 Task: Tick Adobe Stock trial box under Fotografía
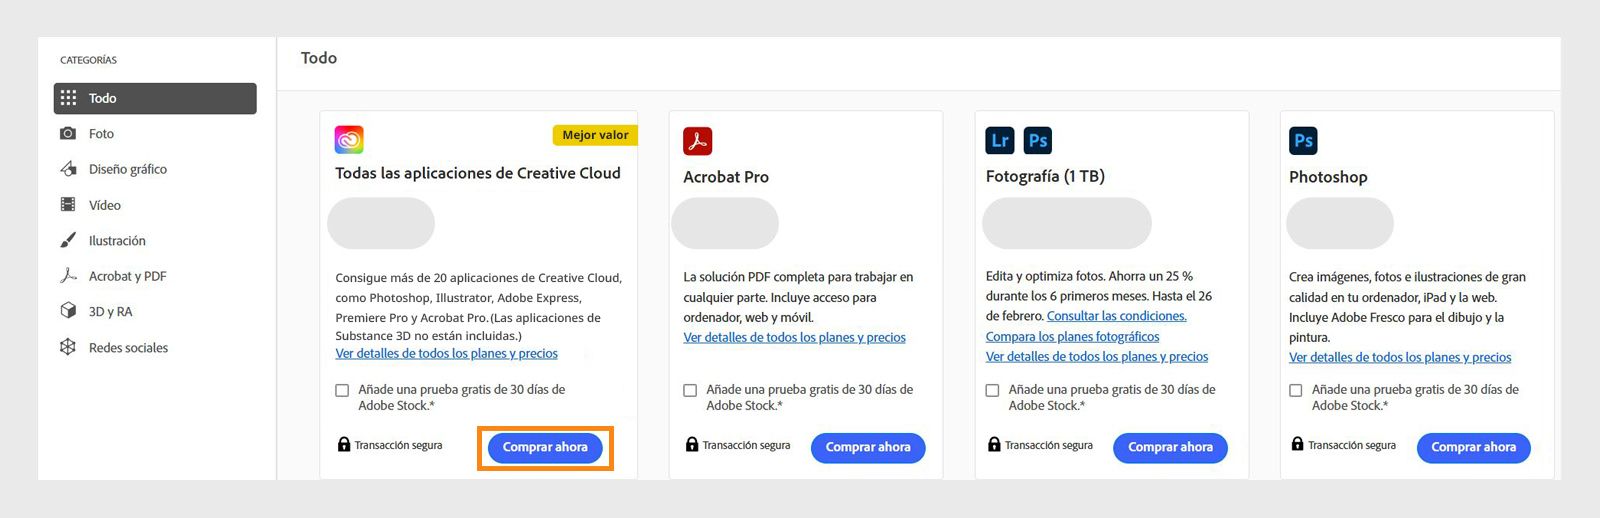(x=992, y=390)
